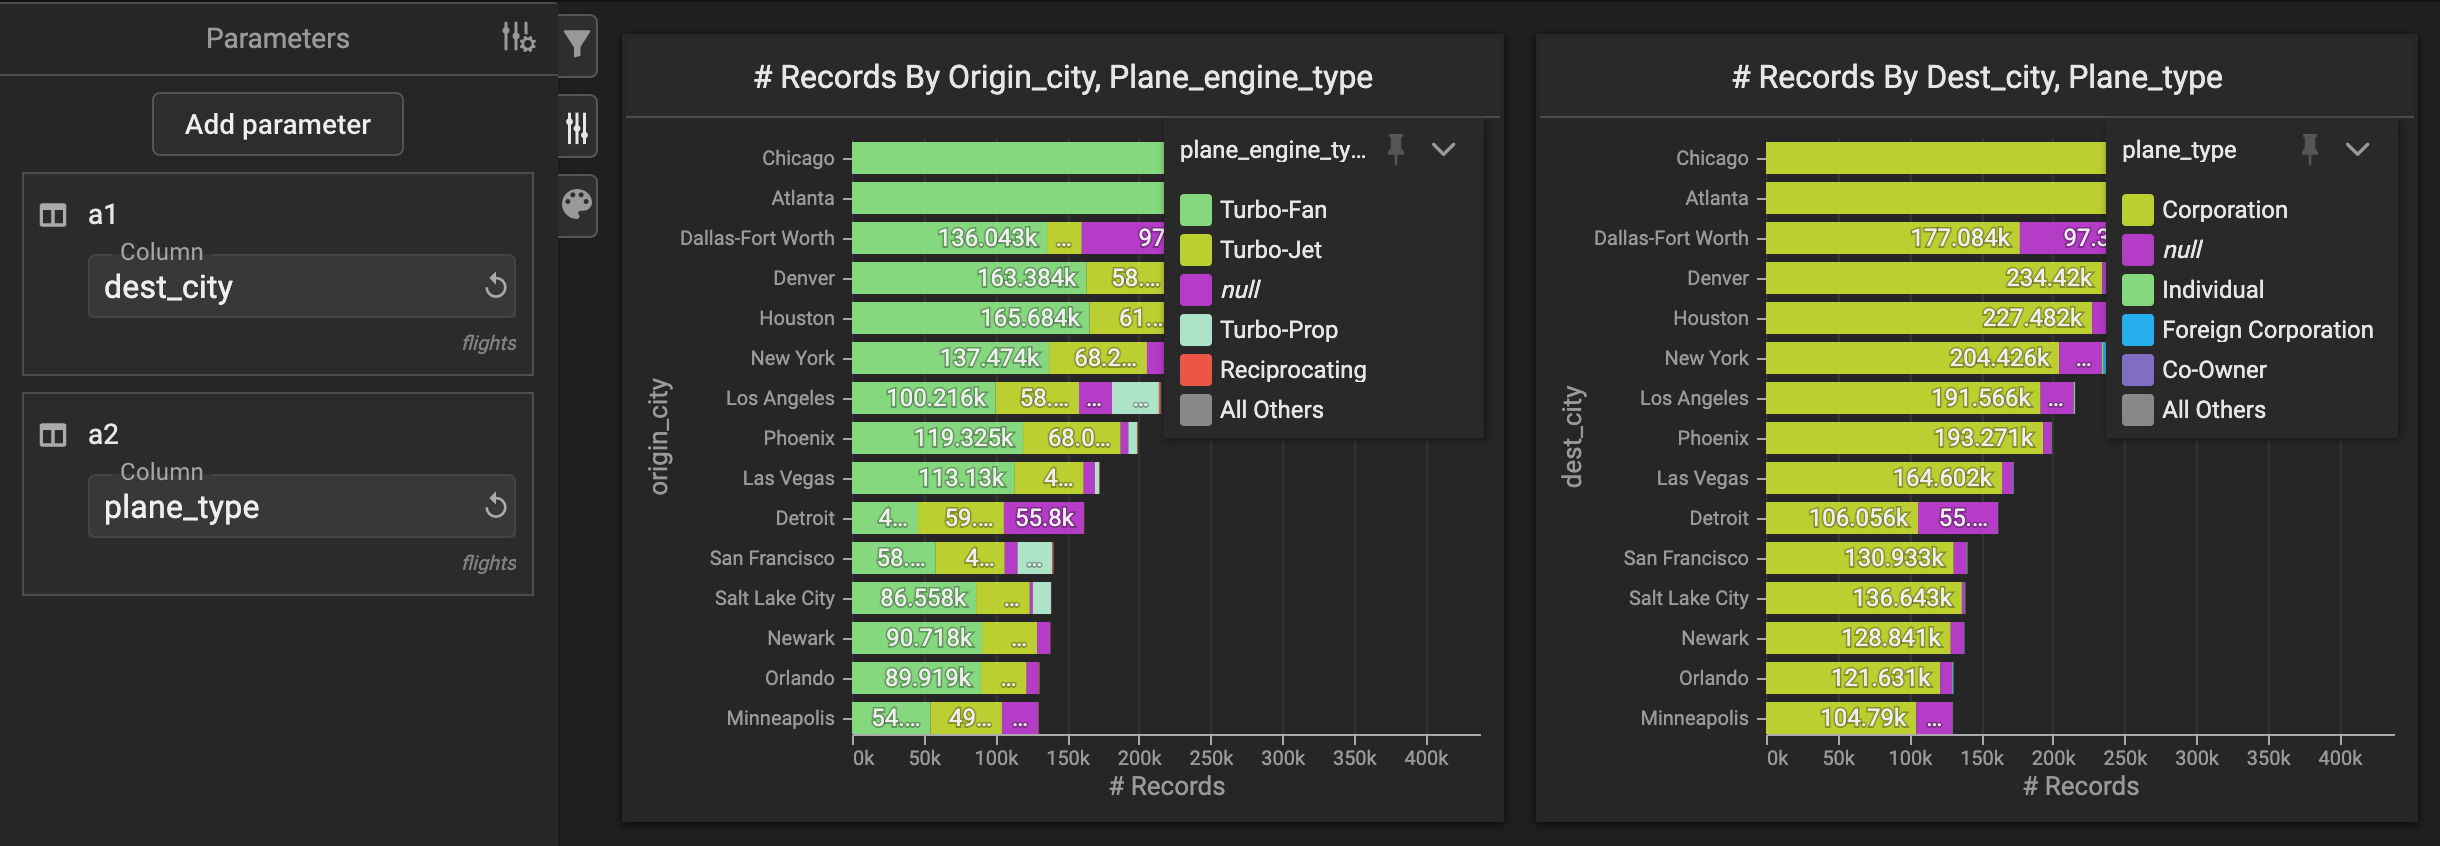This screenshot has height=846, width=2440.
Task: Click the Reciprocating red color swatch
Action: 1195,370
